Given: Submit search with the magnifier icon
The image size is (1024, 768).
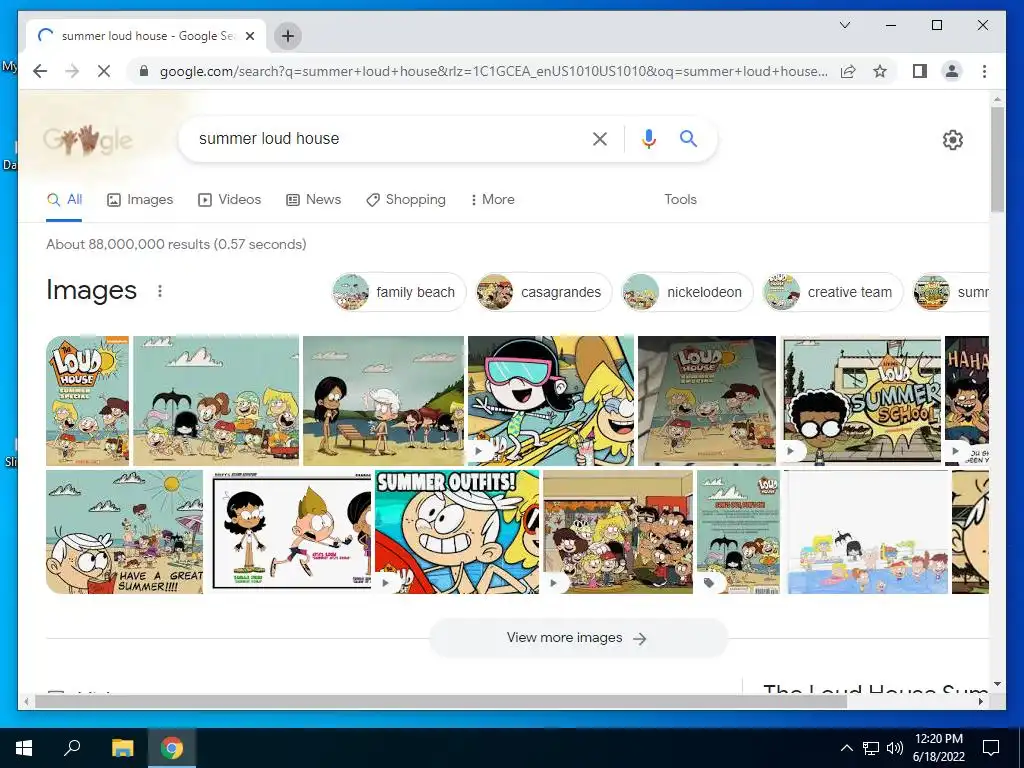Looking at the screenshot, I should point(688,138).
